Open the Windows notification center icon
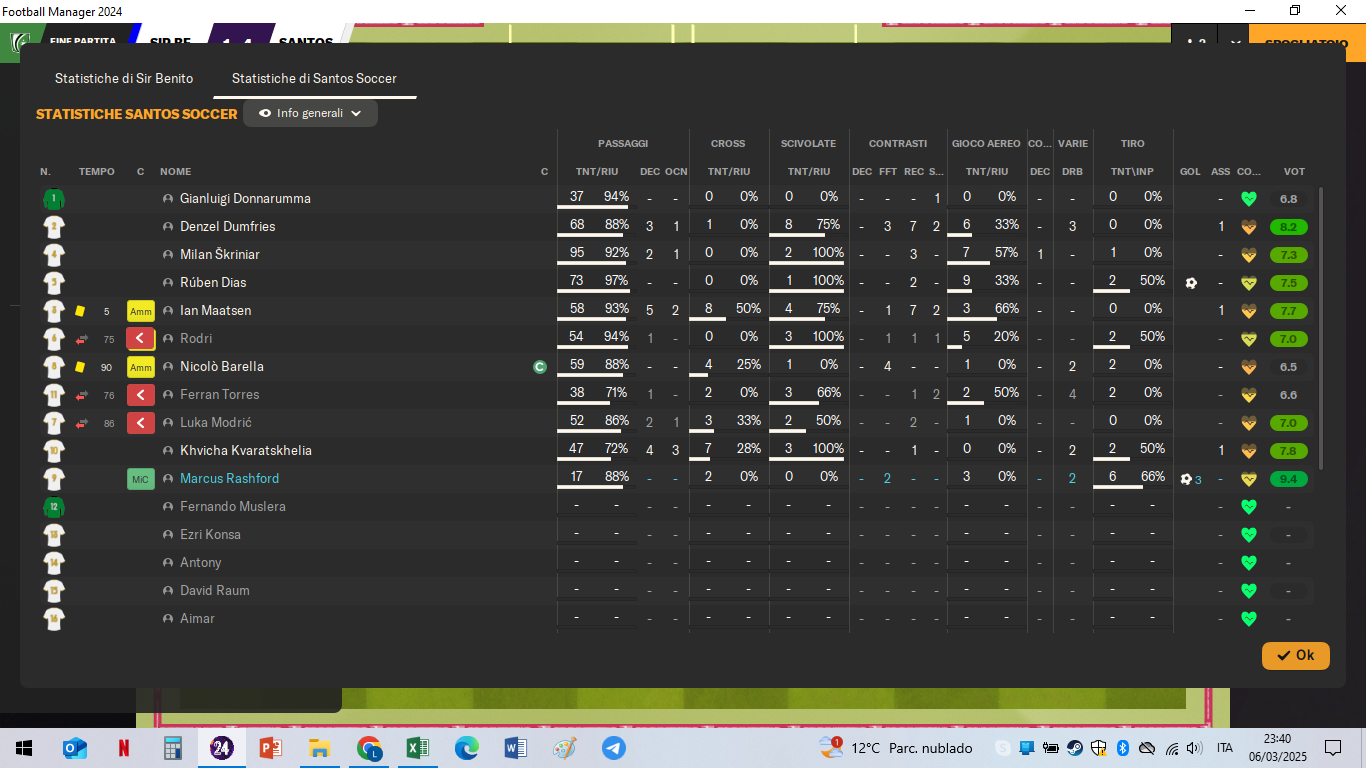The width and height of the screenshot is (1366, 768). [x=1332, y=748]
